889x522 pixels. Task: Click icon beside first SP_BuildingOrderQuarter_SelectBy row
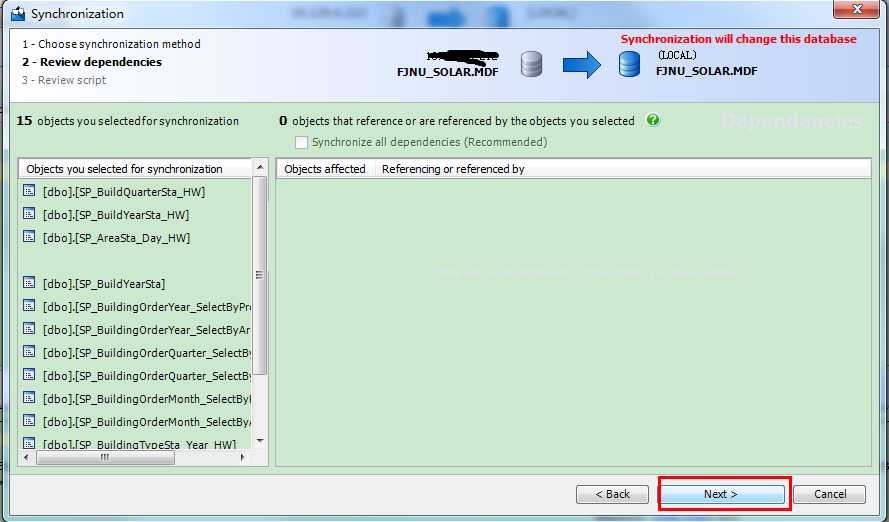pos(29,352)
